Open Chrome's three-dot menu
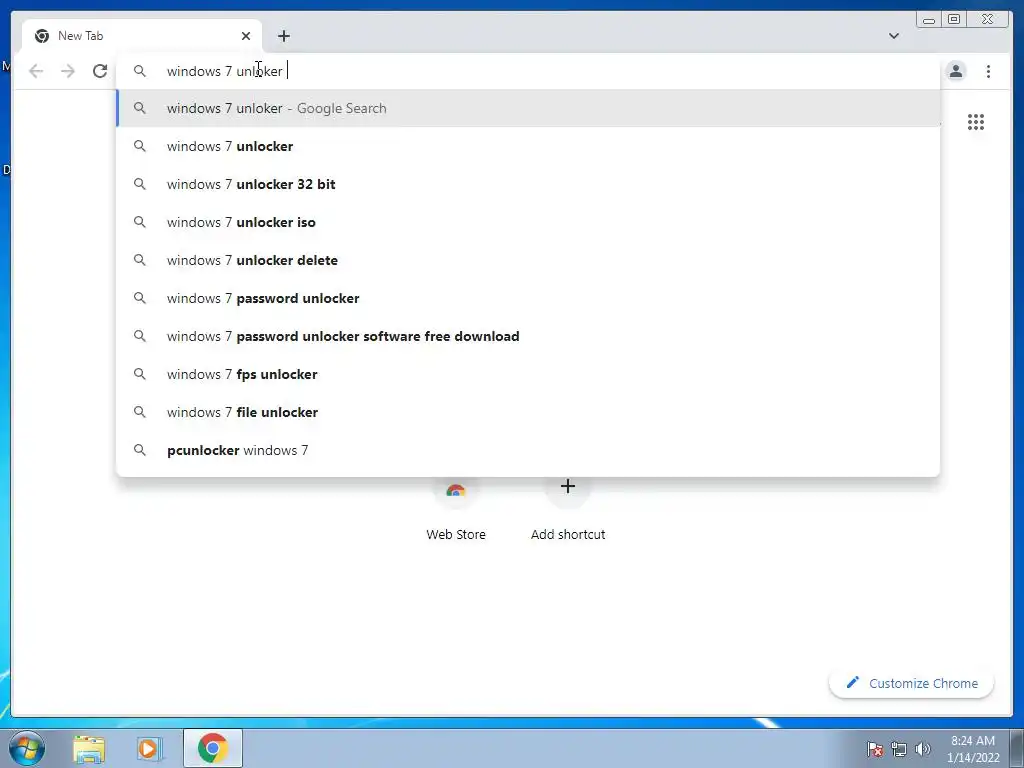The height and width of the screenshot is (768, 1024). point(988,71)
